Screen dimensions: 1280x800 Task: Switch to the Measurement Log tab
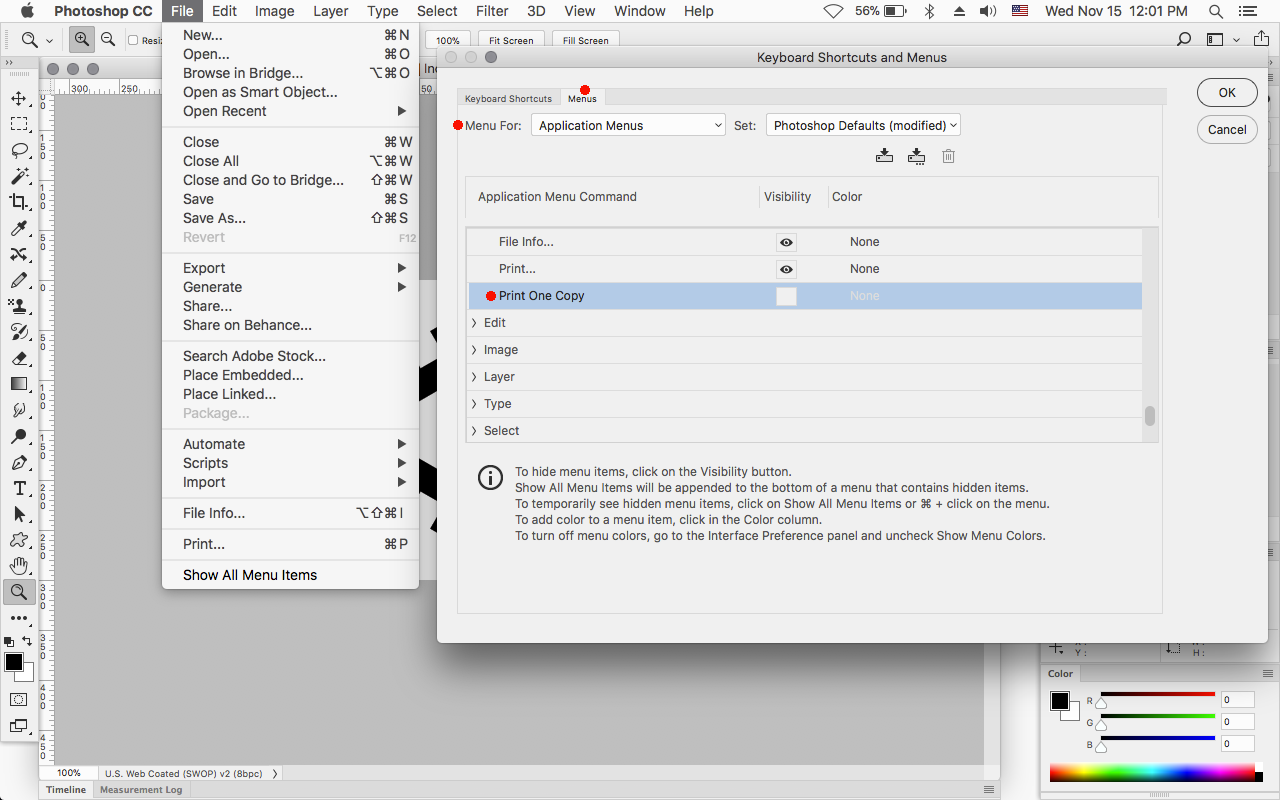click(x=141, y=789)
